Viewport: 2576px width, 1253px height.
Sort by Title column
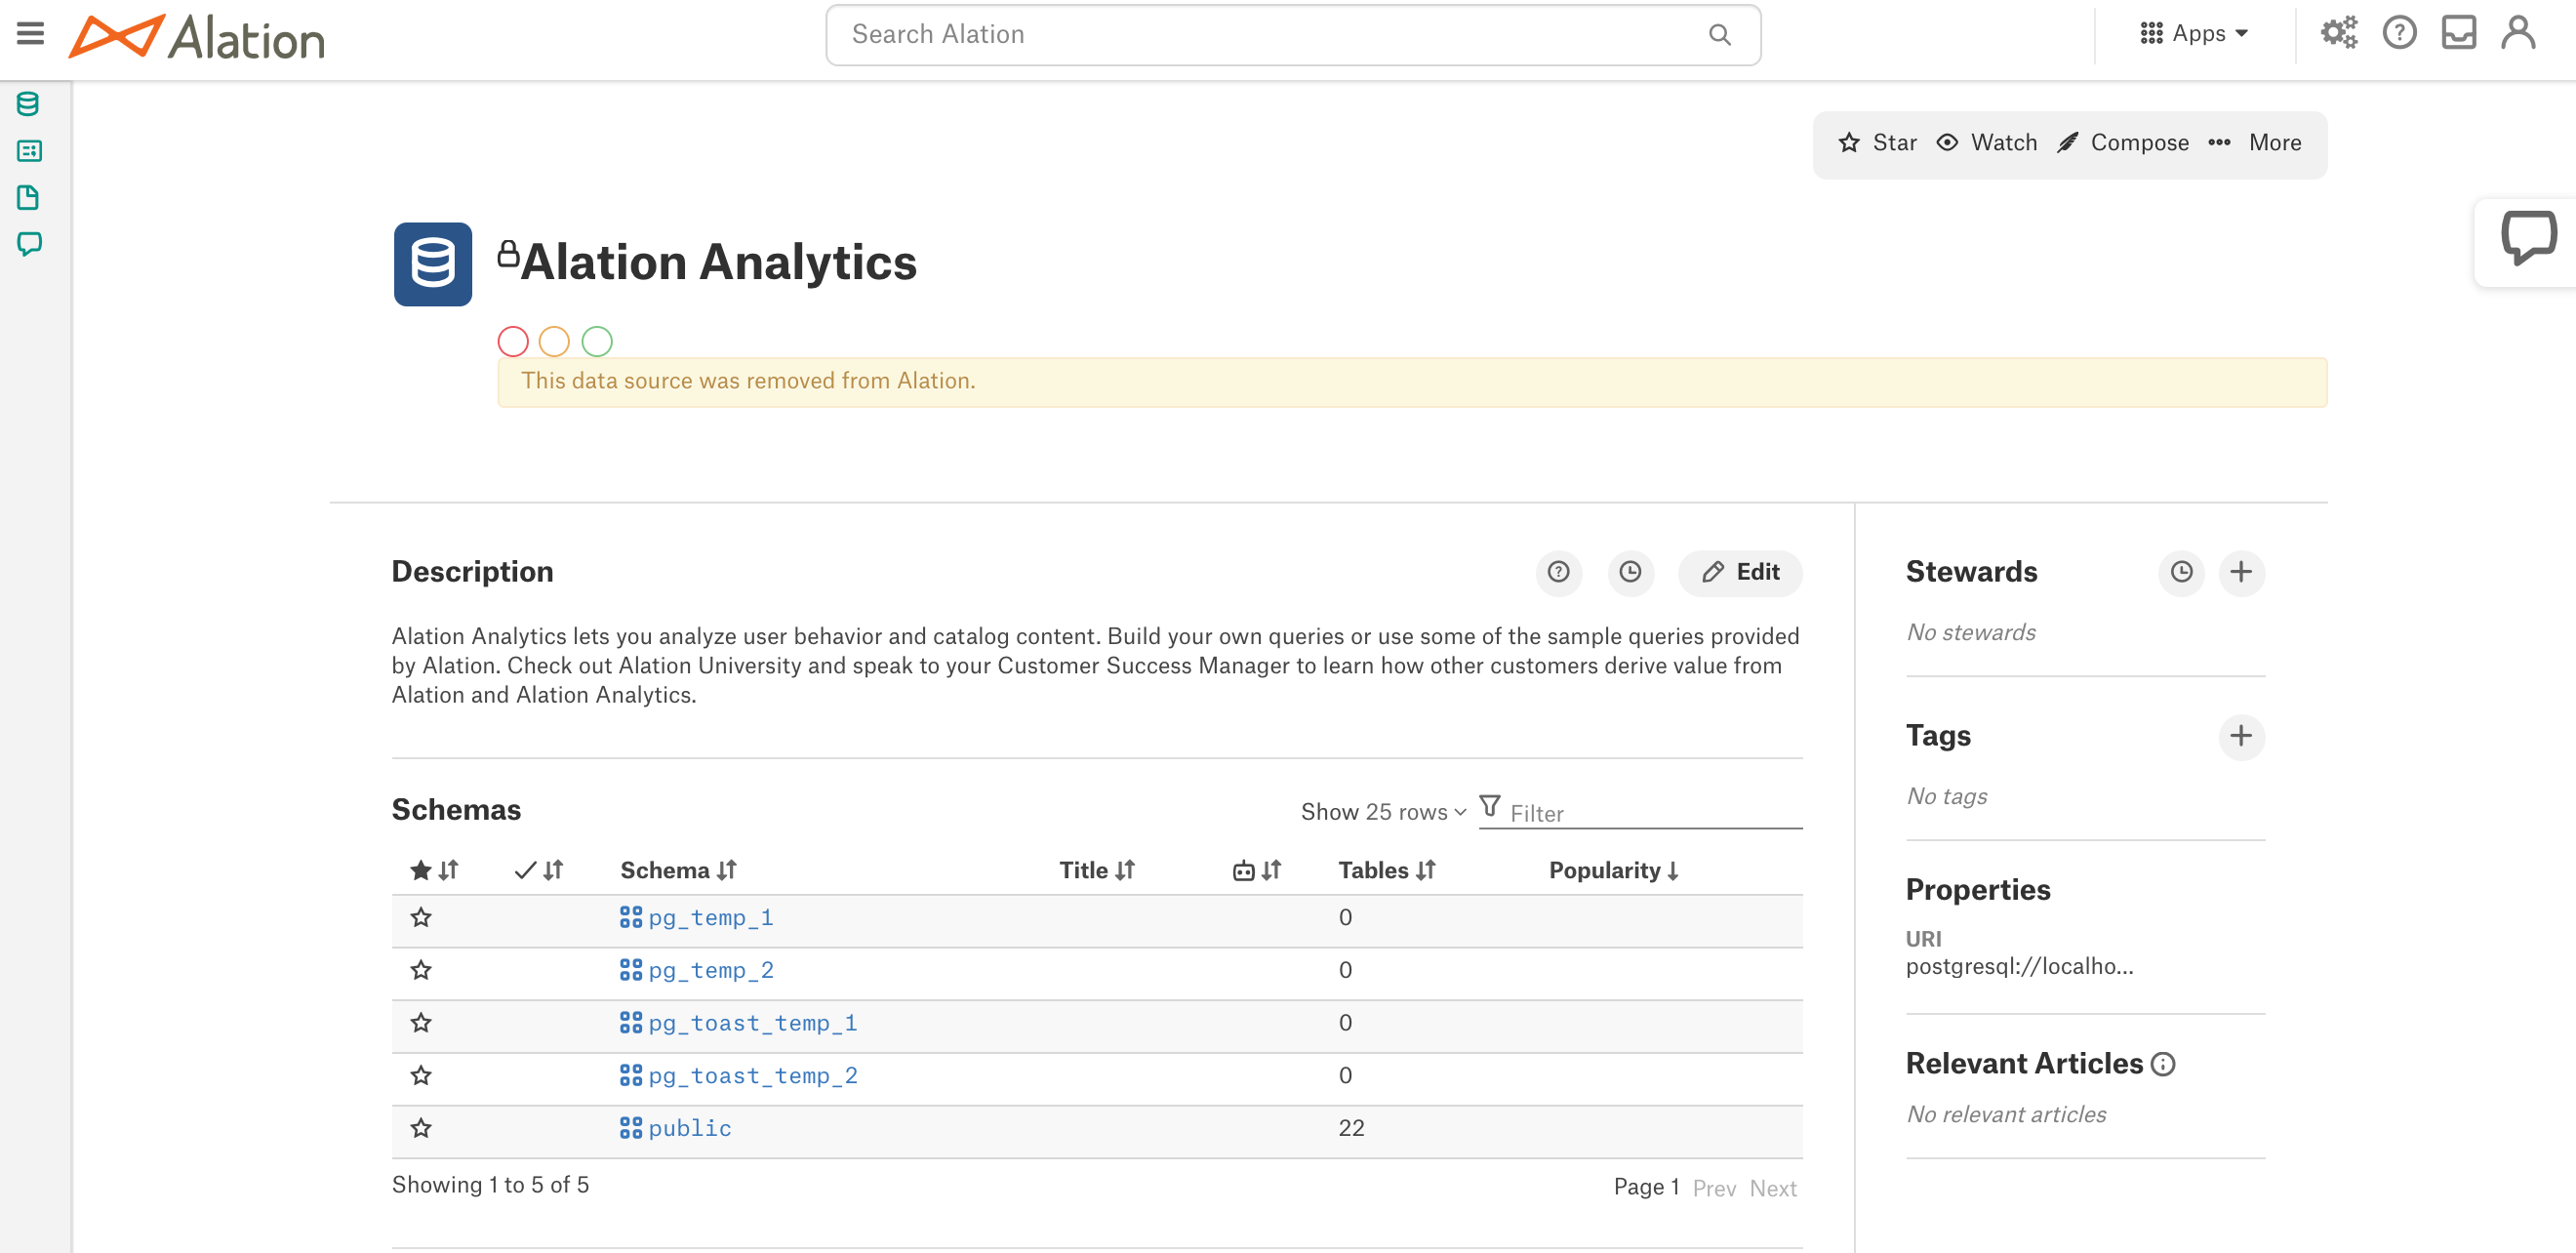(1097, 870)
